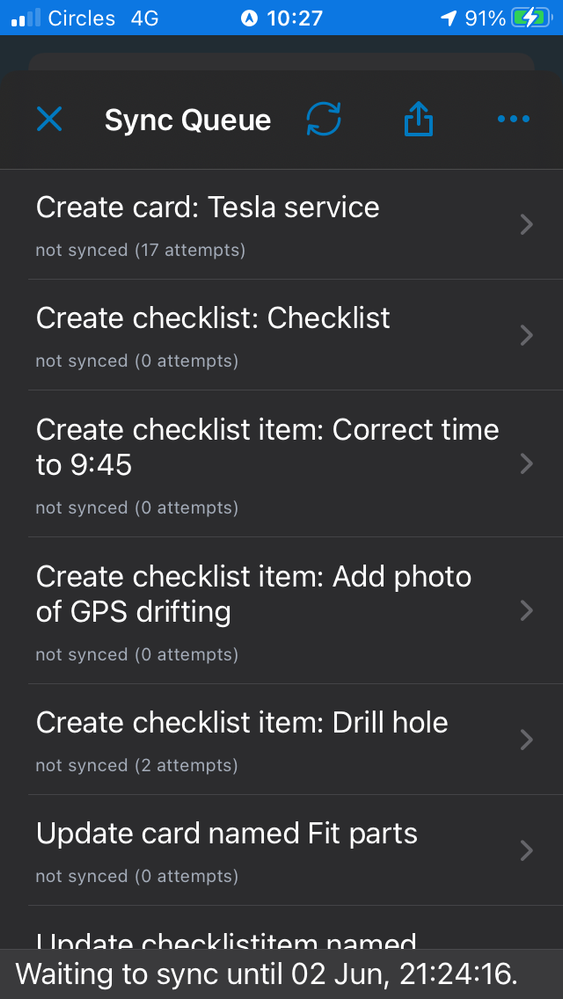This screenshot has height=999, width=563.
Task: Expand chevron for Create checklist: Checklist
Action: [526, 335]
